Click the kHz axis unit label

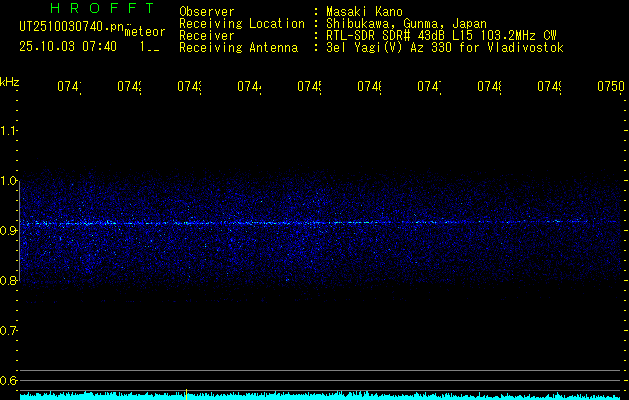click(10, 80)
